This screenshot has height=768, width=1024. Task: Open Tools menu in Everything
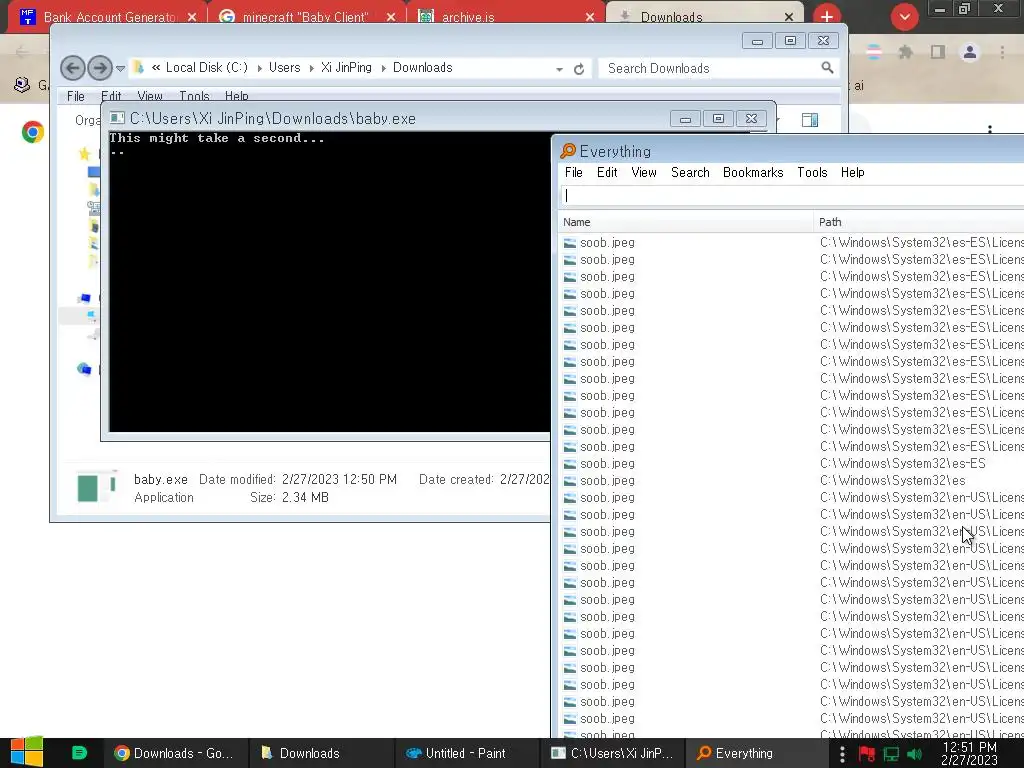tap(812, 172)
